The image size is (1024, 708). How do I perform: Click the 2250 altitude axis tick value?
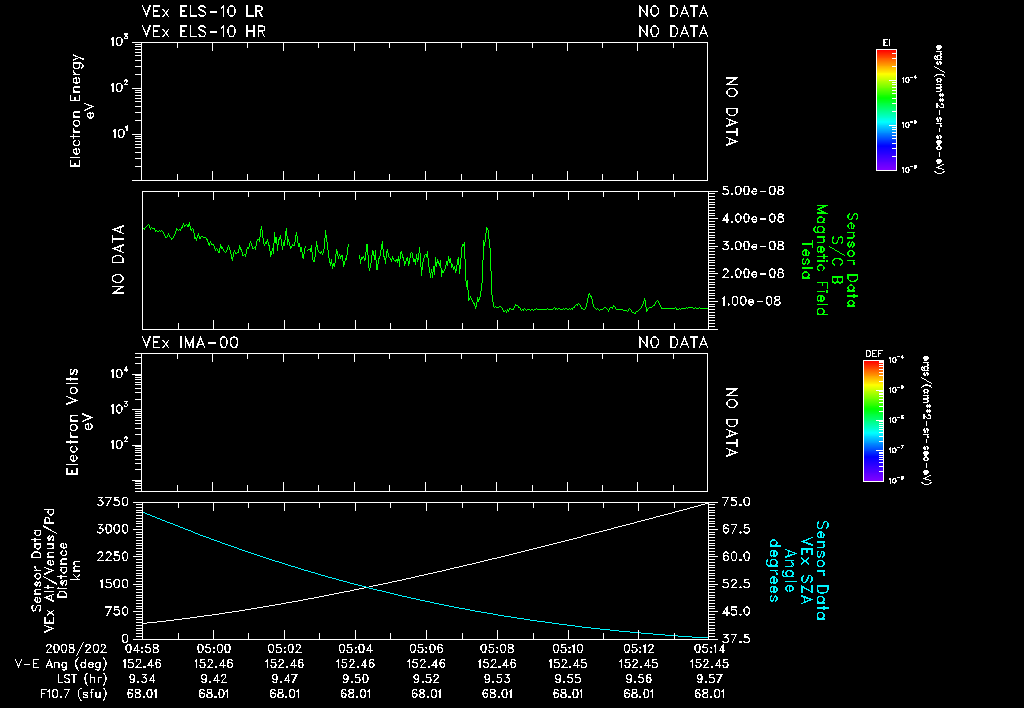[112, 556]
